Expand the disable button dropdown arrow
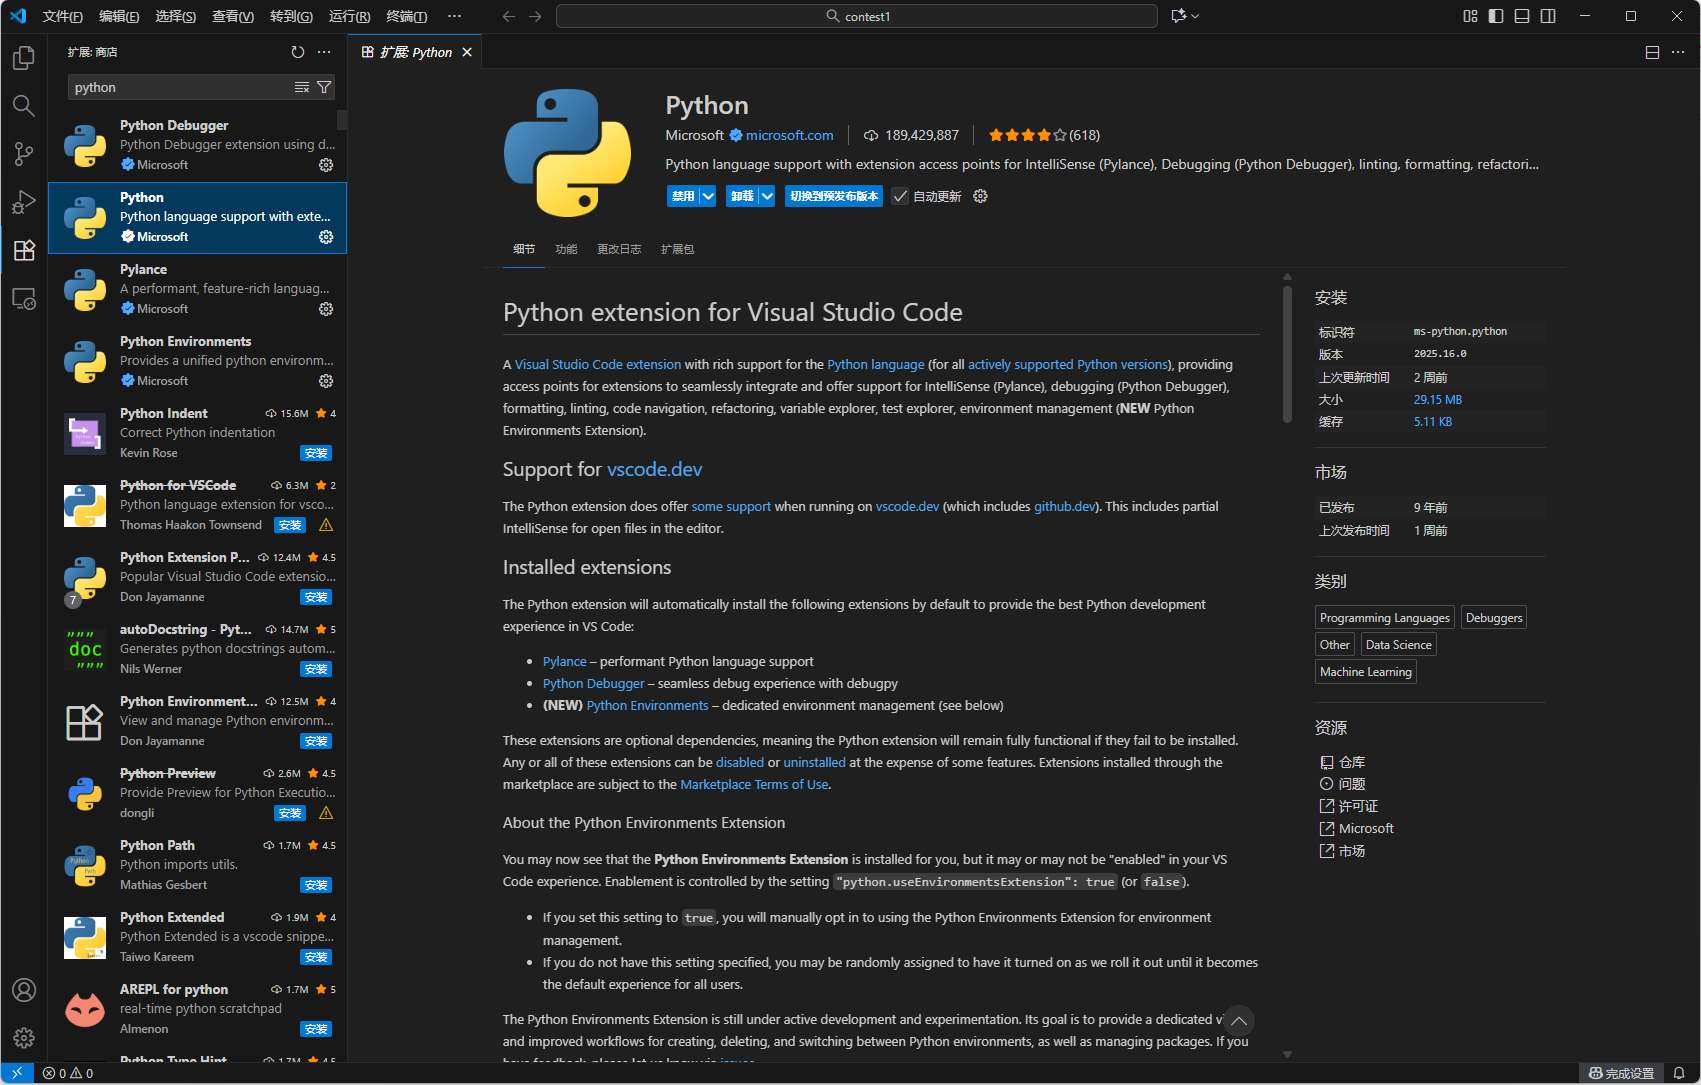The width and height of the screenshot is (1701, 1085). pos(708,197)
